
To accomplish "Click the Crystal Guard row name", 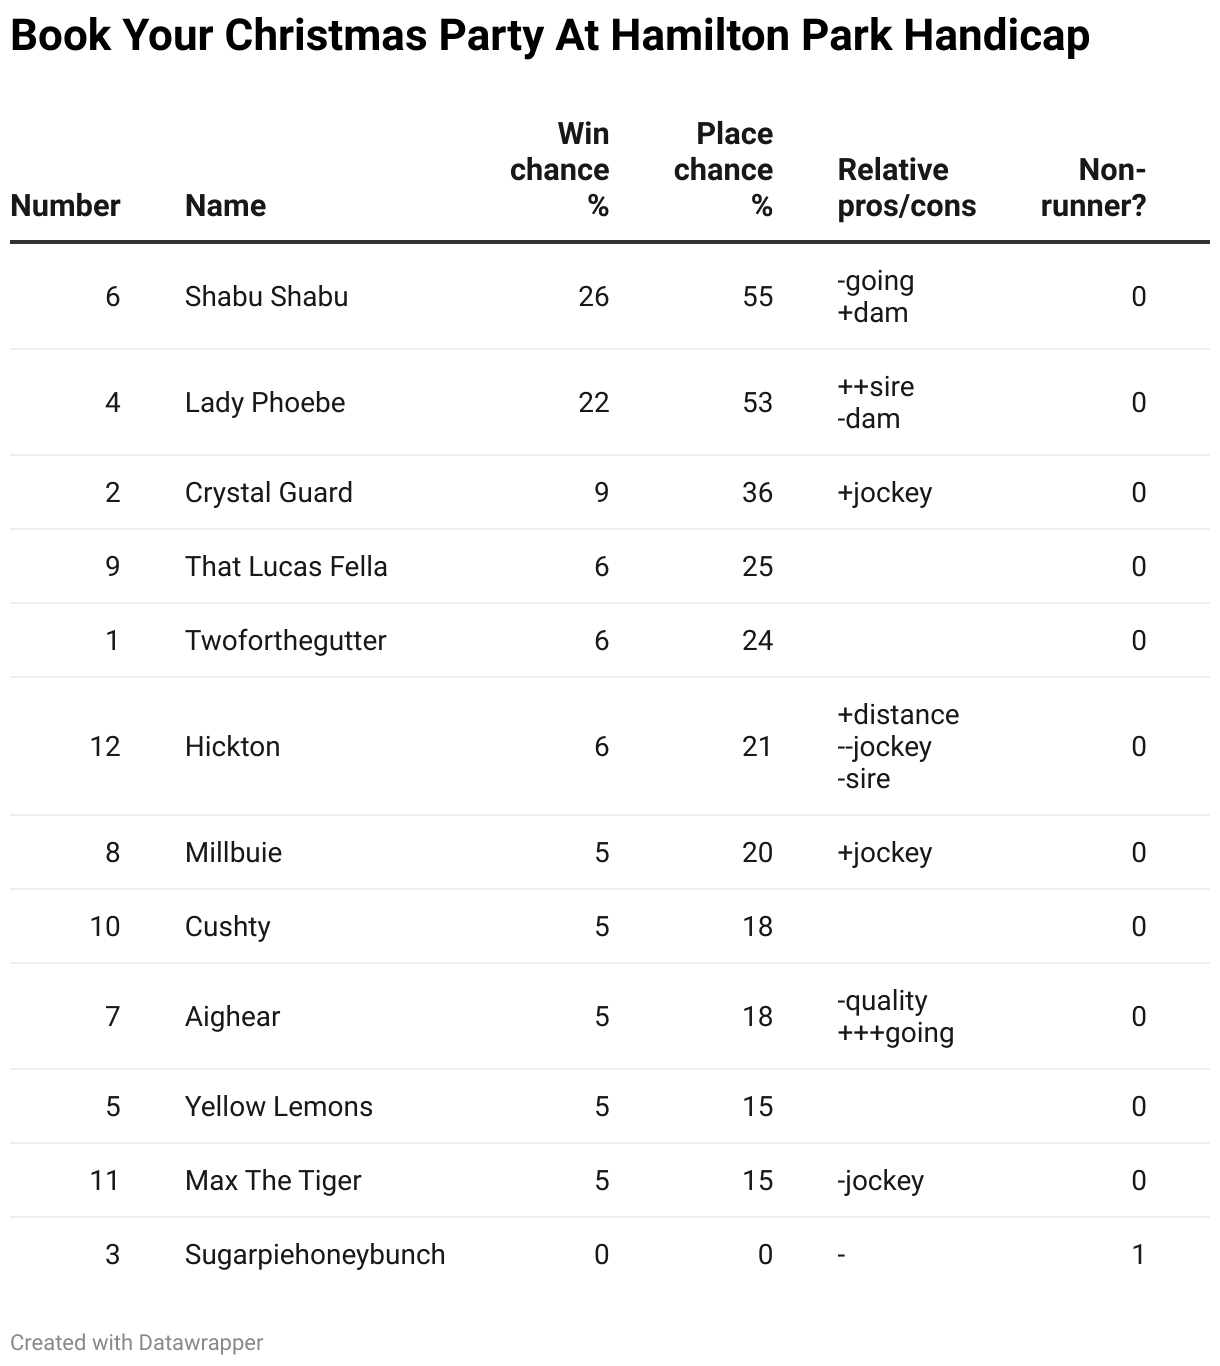I will [x=268, y=493].
